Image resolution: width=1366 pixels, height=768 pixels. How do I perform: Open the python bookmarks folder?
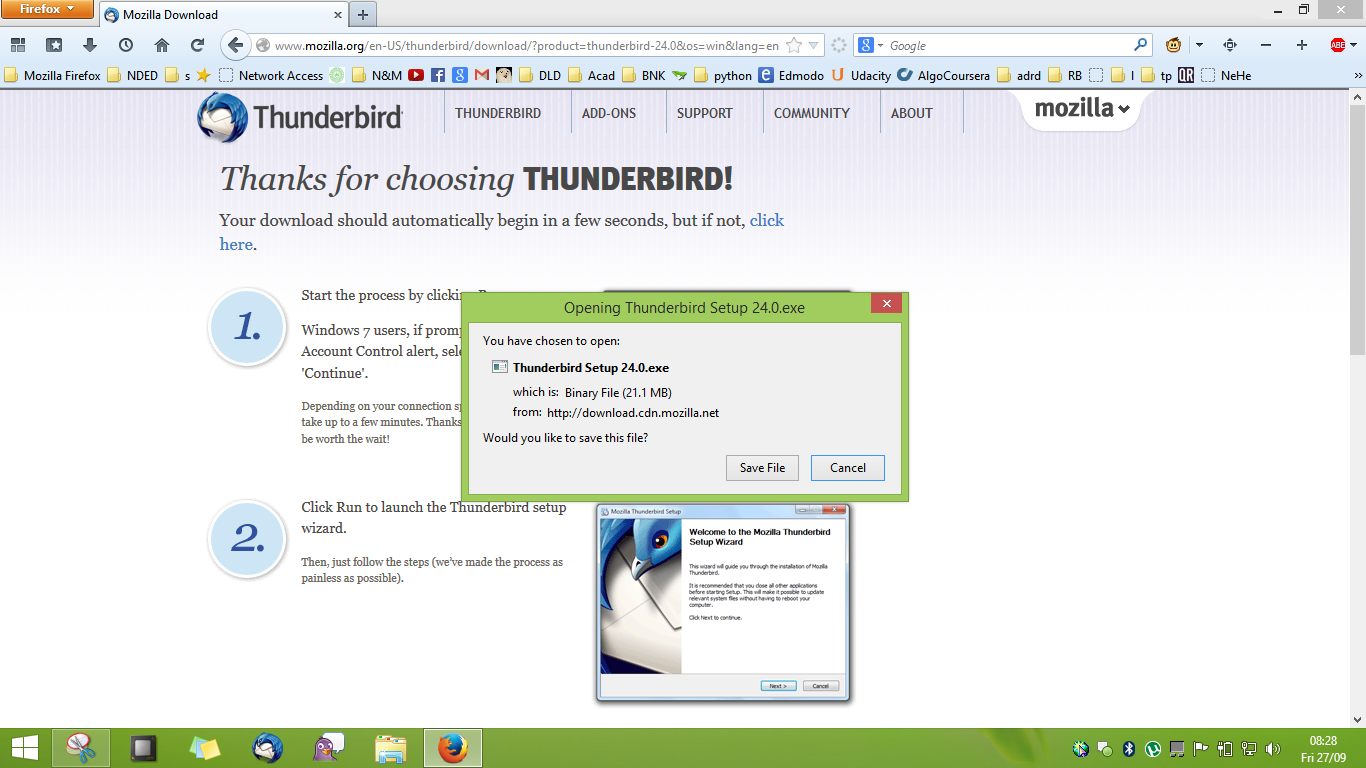coord(722,75)
